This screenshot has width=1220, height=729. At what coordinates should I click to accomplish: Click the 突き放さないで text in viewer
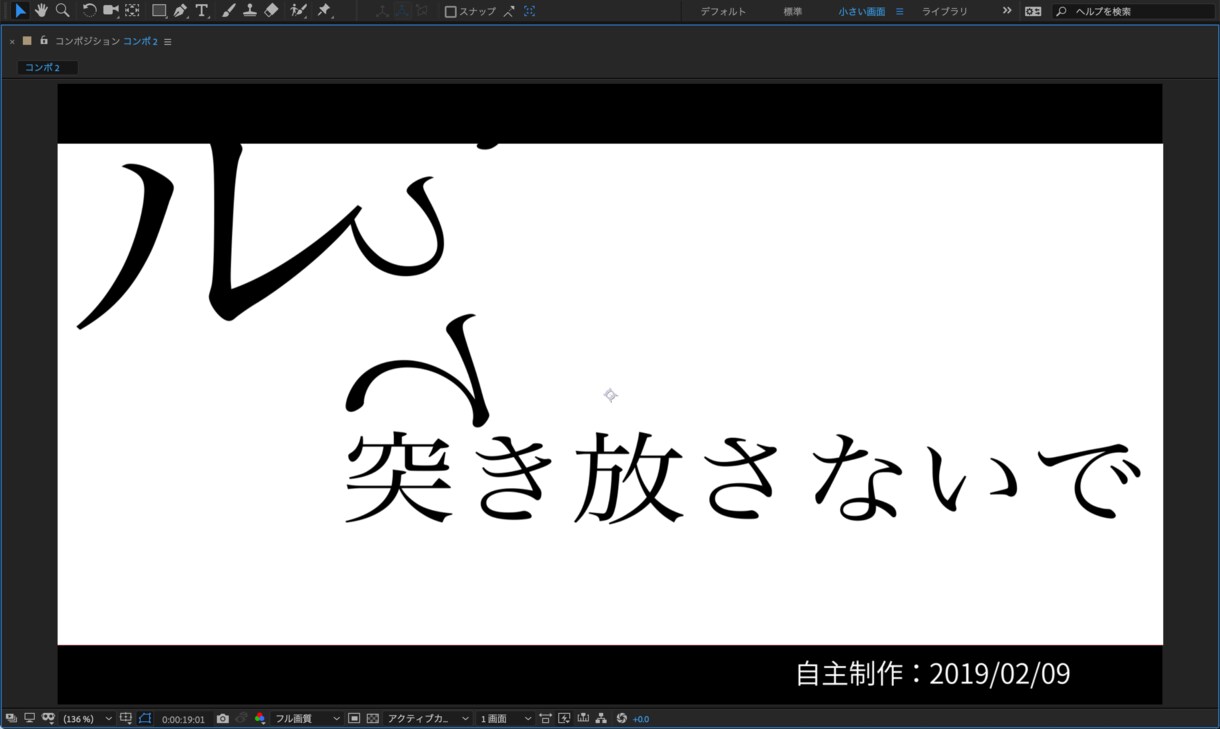(742, 479)
